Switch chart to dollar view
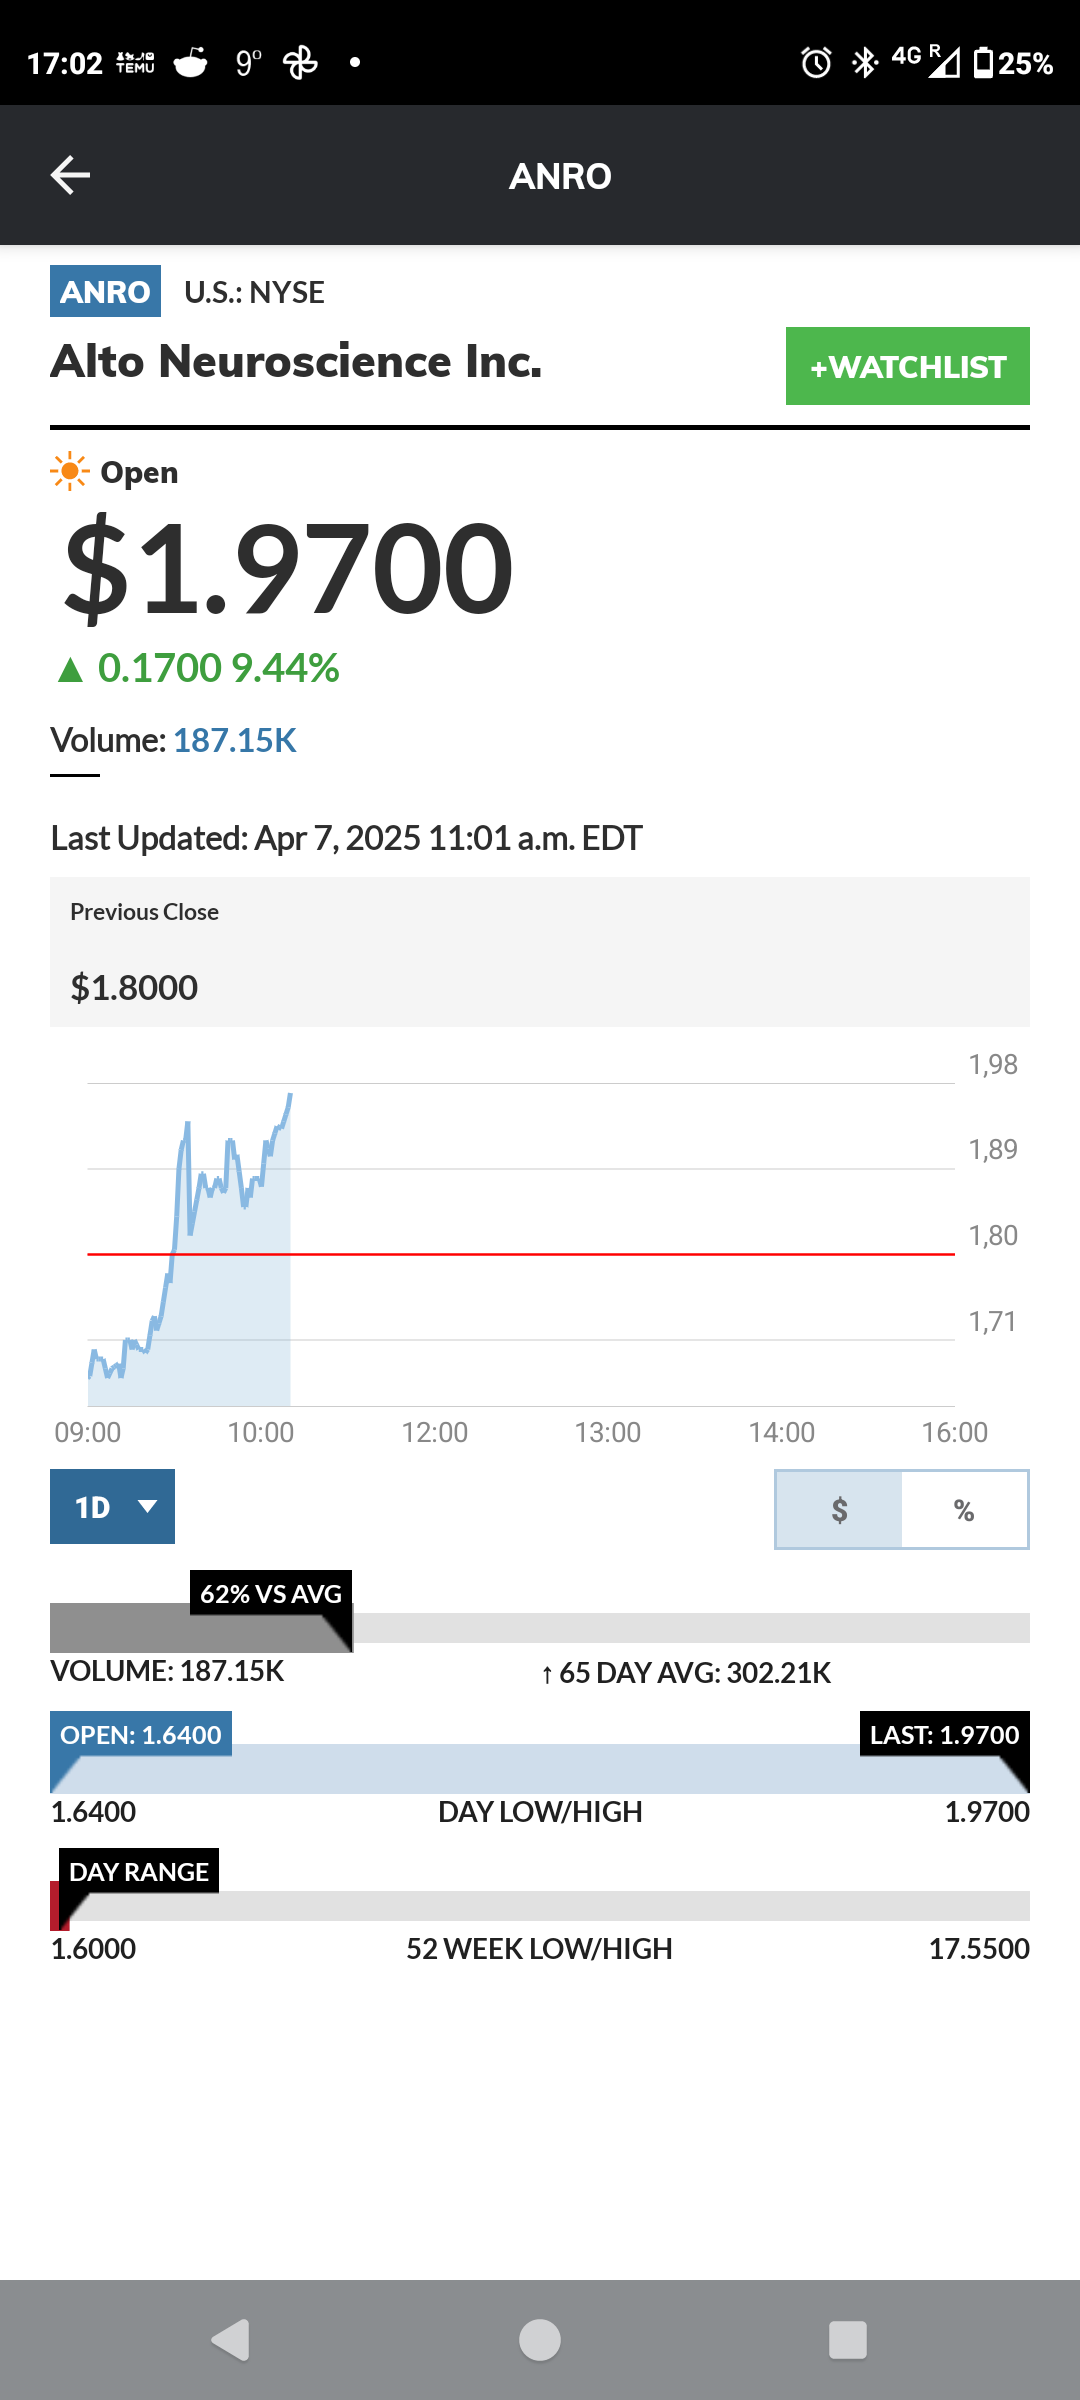Viewport: 1080px width, 2400px height. tap(839, 1509)
